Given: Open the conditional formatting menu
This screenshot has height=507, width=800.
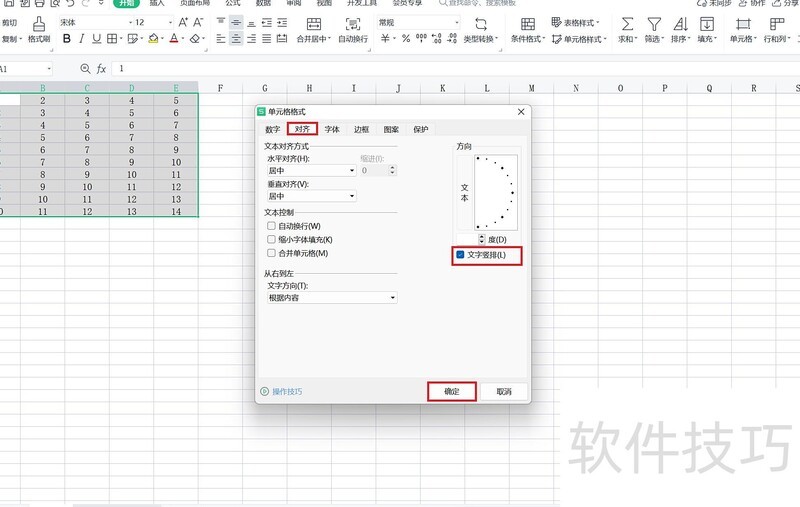Looking at the screenshot, I should coord(528,30).
